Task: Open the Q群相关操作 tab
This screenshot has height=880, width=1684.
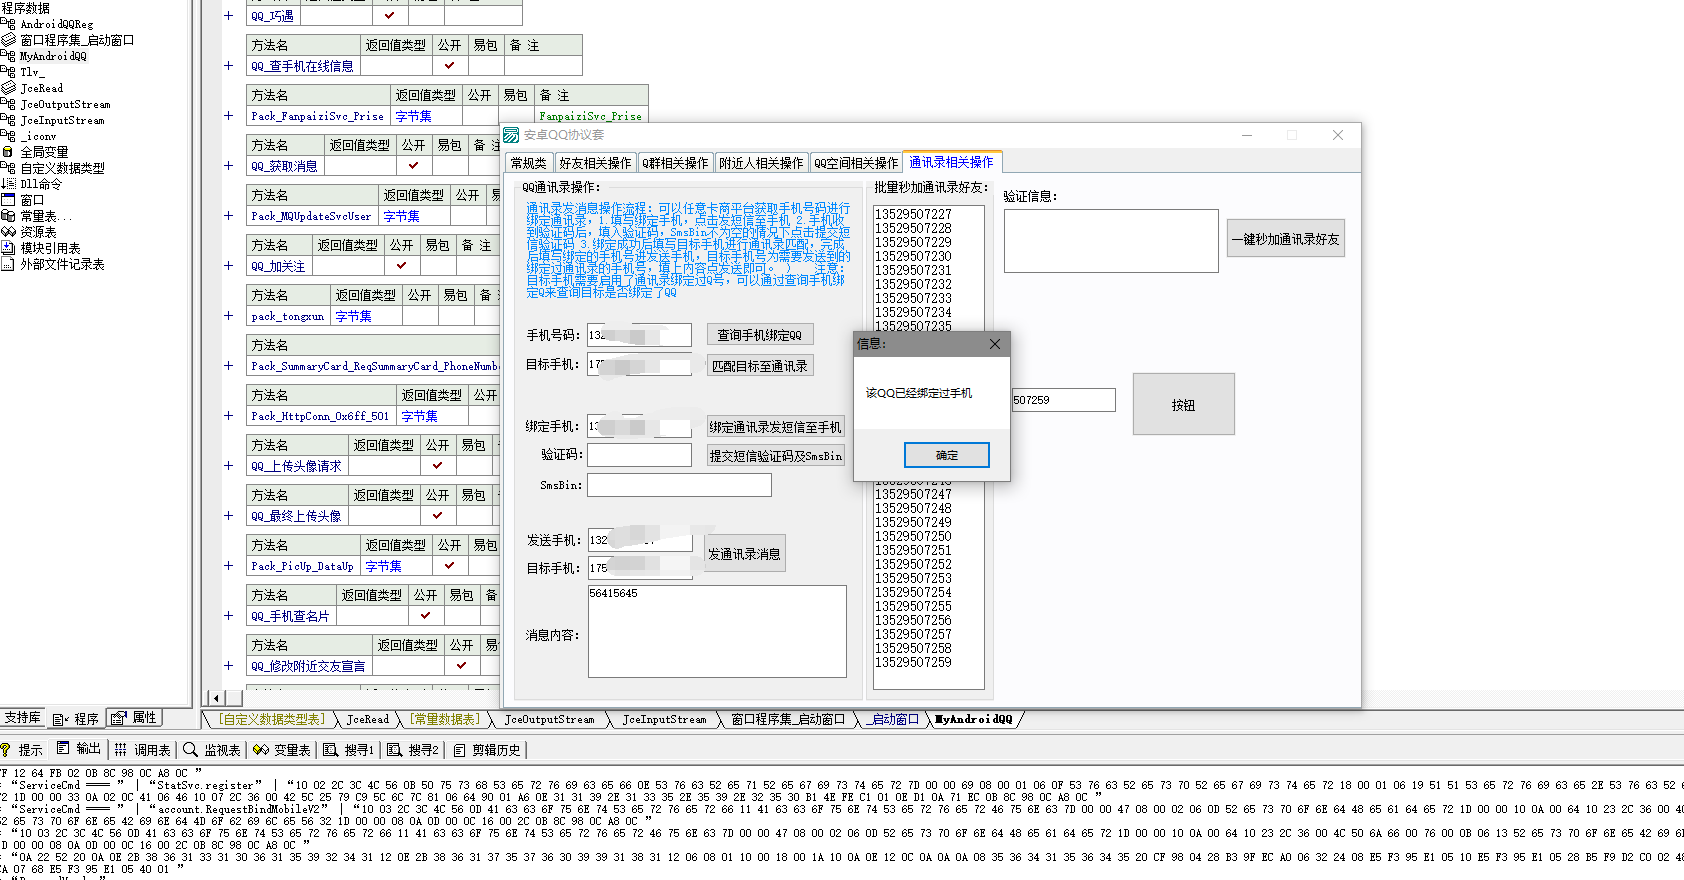Action: pos(675,163)
